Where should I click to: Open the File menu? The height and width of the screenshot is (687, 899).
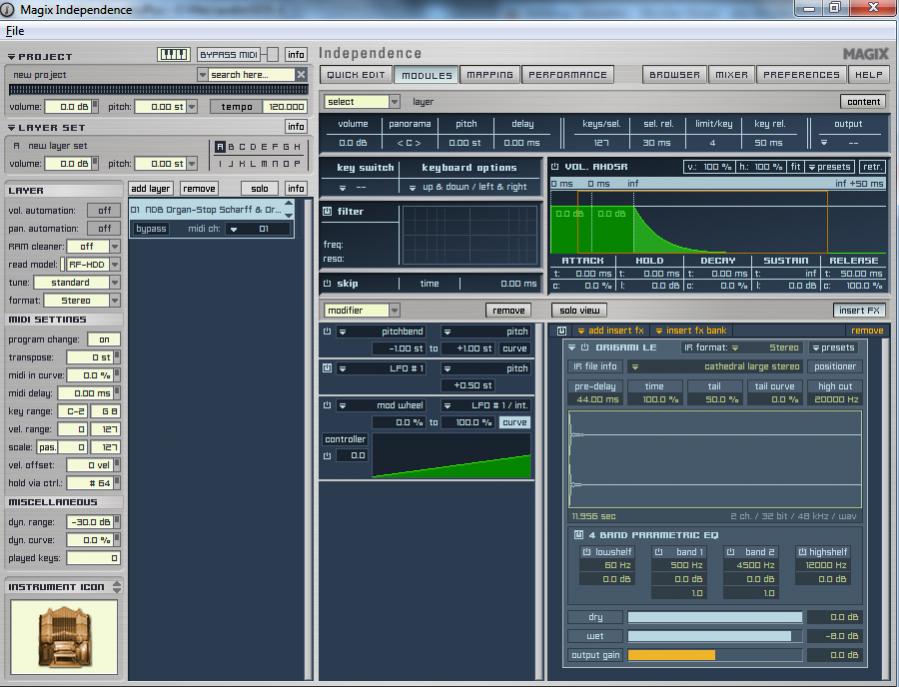(15, 31)
